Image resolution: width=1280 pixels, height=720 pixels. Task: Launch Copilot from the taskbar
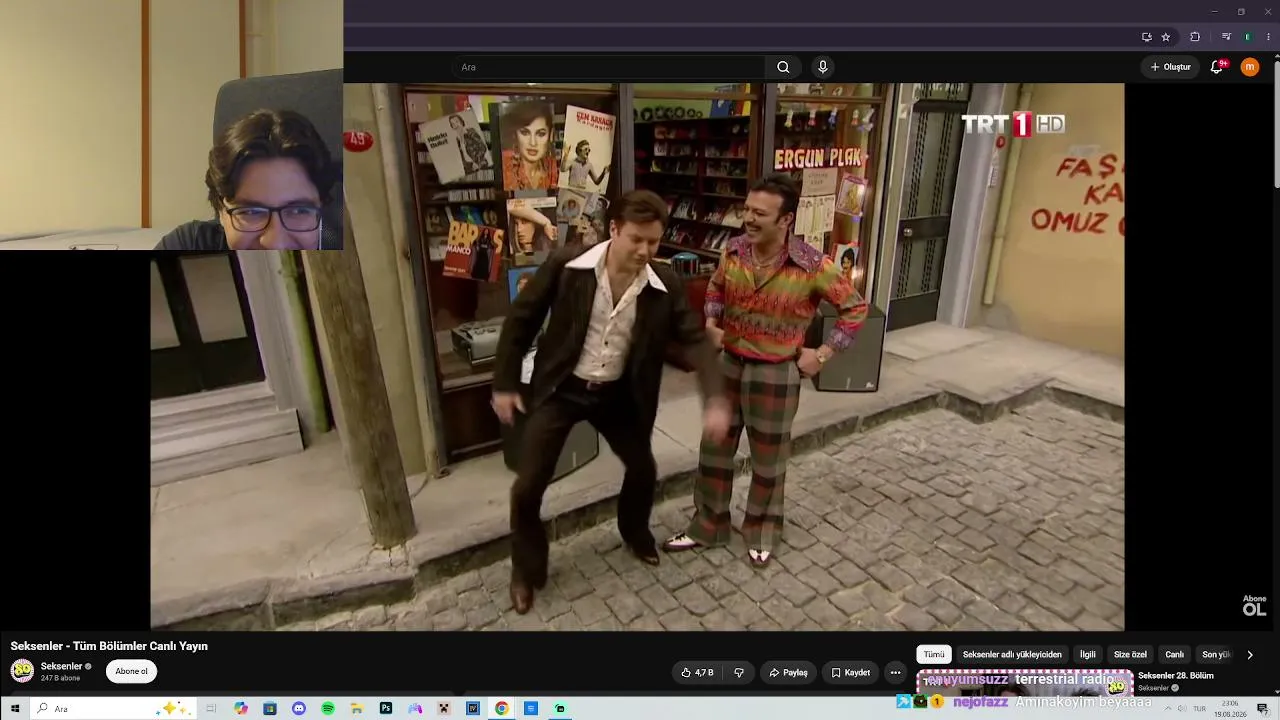click(x=241, y=709)
